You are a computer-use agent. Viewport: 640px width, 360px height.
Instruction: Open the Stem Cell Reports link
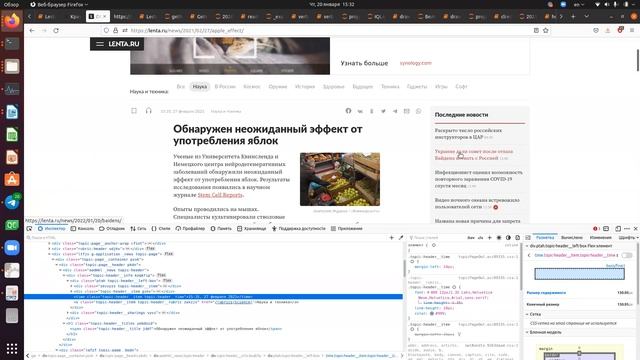click(220, 195)
